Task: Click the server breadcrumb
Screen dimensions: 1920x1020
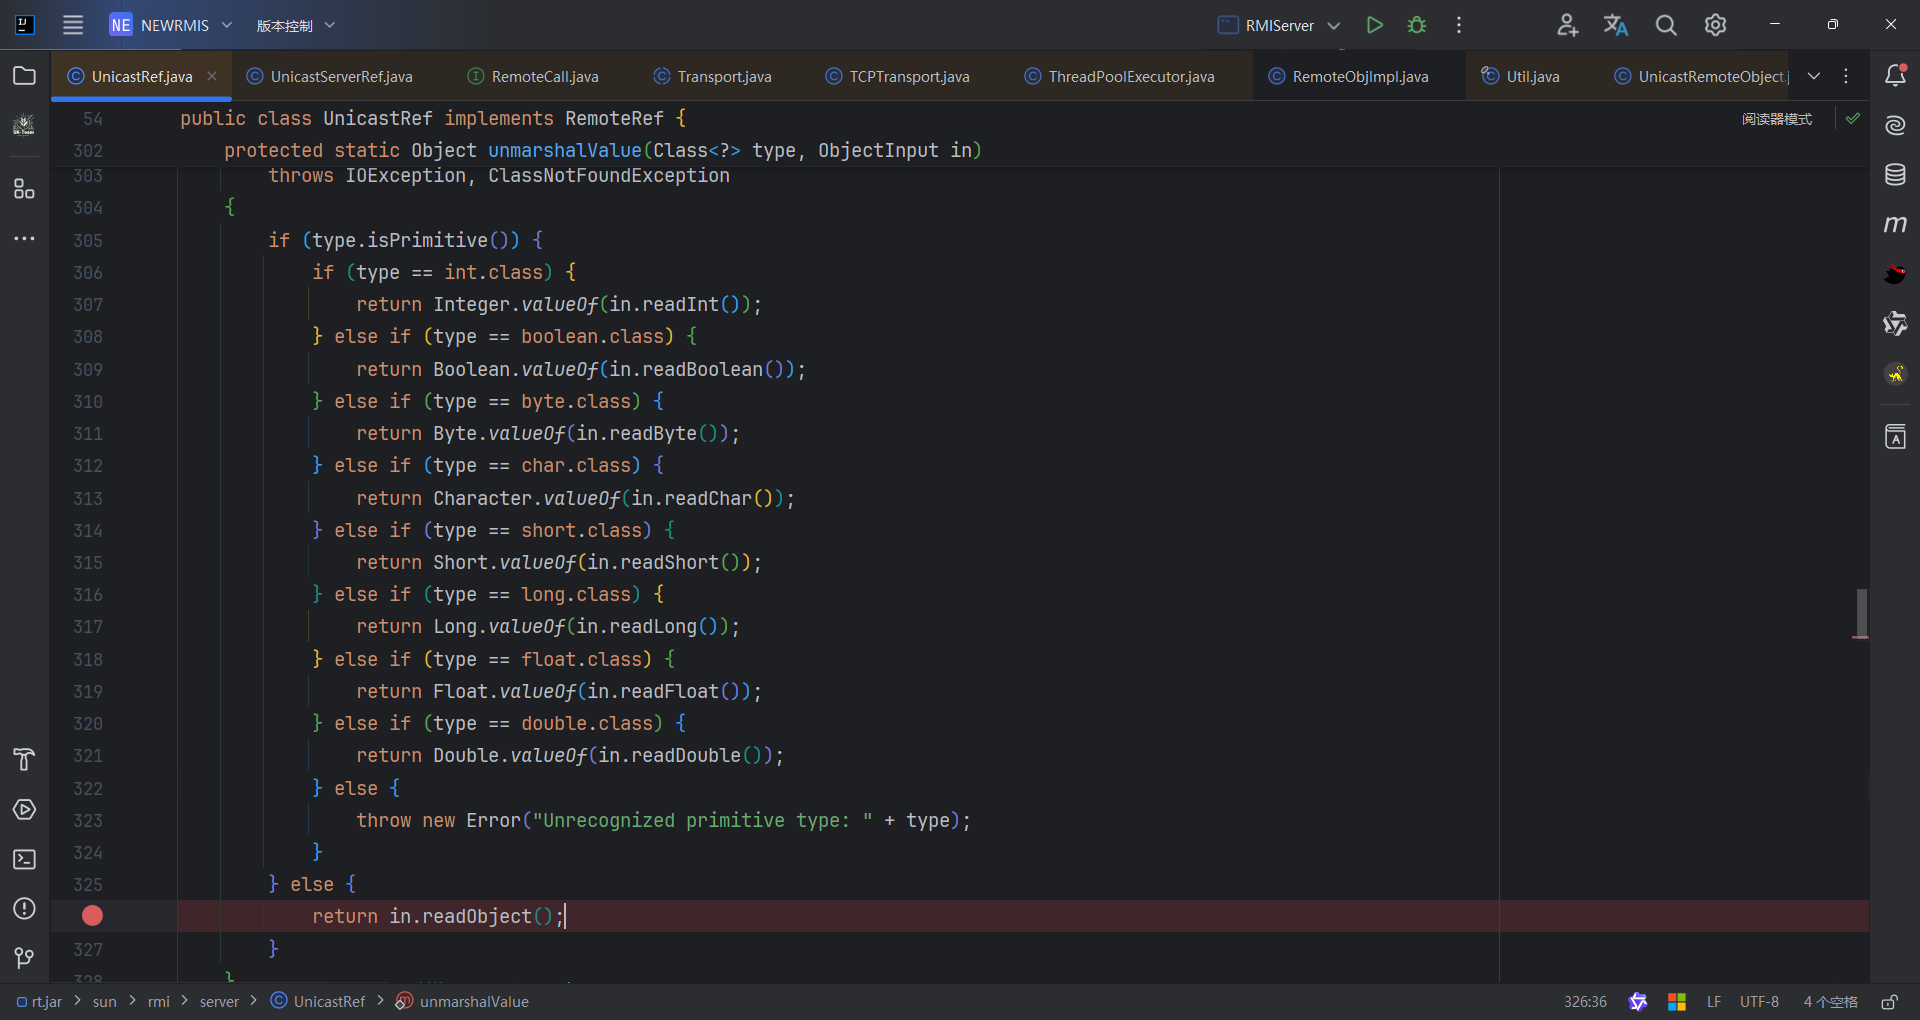Action: click(x=219, y=1002)
